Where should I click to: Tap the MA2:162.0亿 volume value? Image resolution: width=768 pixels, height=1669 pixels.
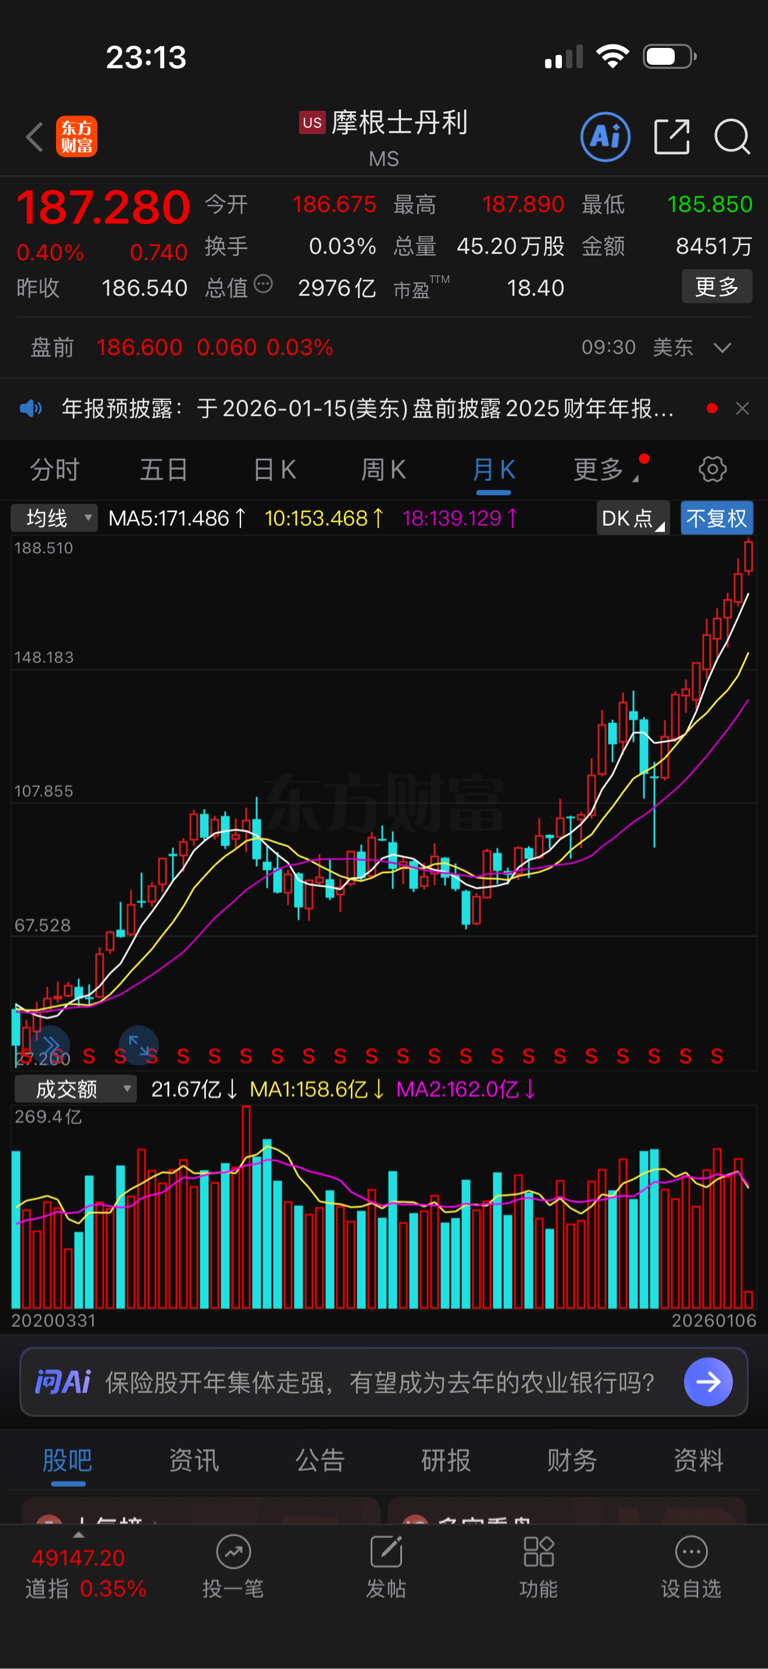pos(467,1089)
